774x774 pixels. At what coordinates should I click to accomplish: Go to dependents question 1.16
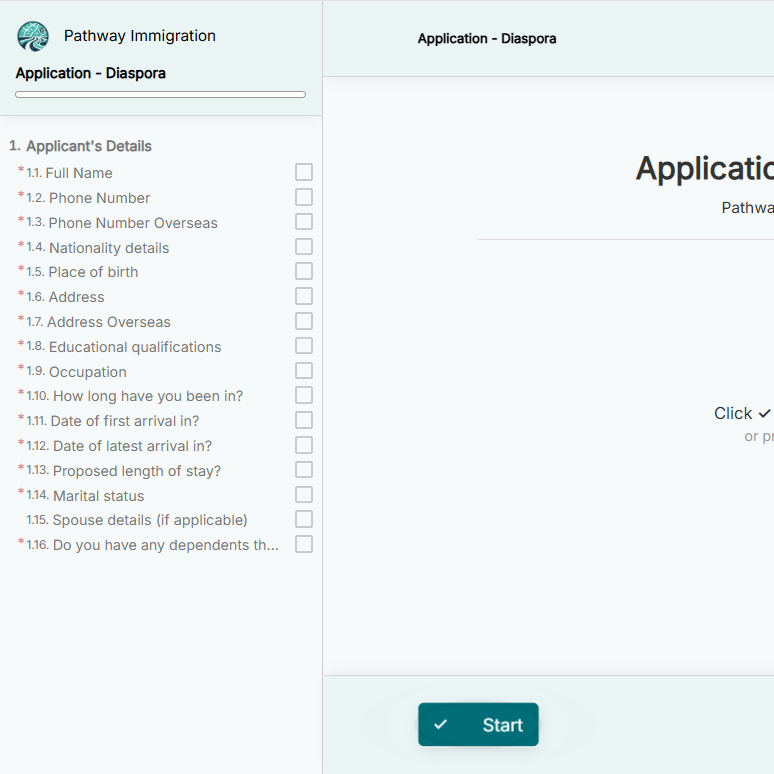tap(165, 545)
